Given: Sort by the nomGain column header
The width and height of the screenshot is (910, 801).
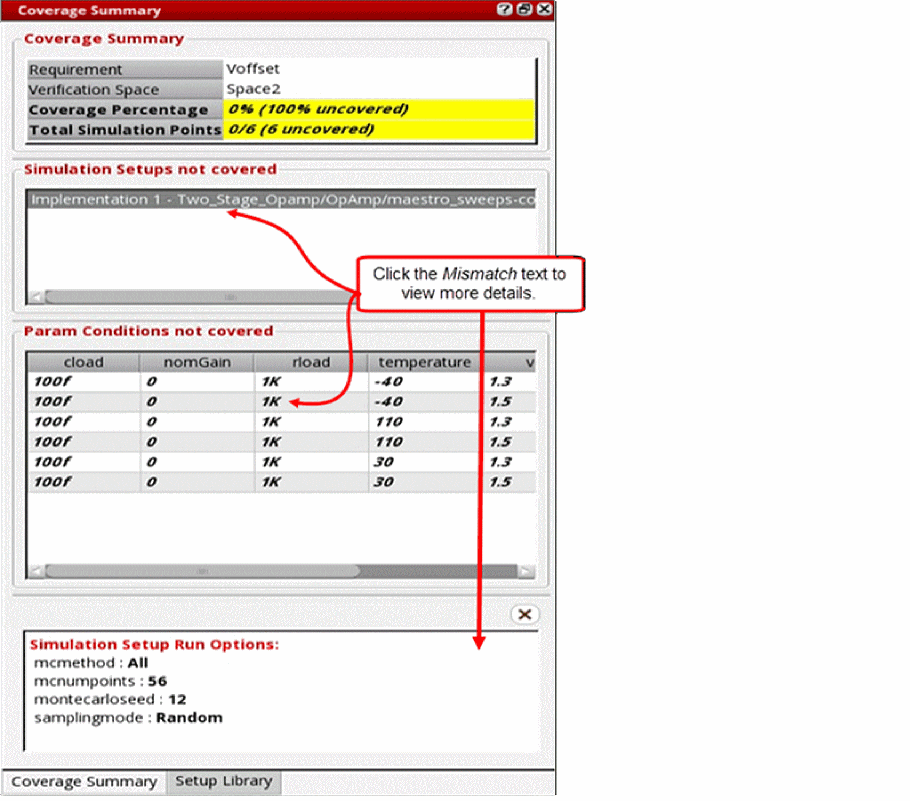Looking at the screenshot, I should tap(197, 362).
